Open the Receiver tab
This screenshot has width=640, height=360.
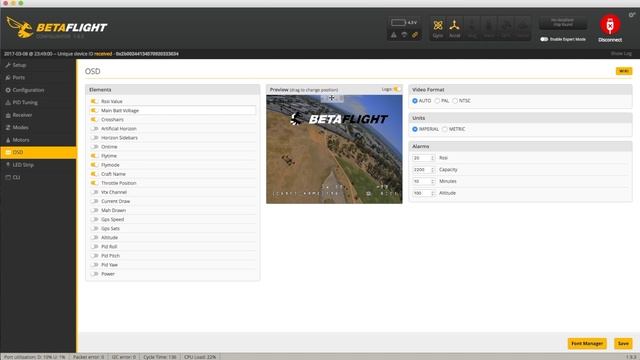(38, 115)
